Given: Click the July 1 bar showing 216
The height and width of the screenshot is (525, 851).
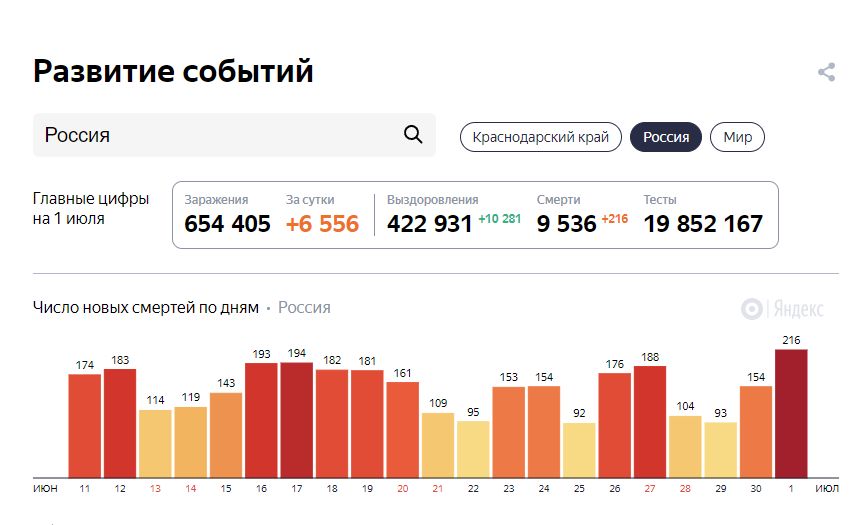Looking at the screenshot, I should click(790, 414).
